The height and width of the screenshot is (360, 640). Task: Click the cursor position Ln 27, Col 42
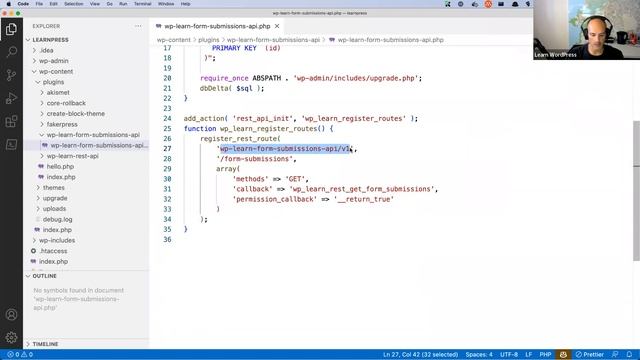coord(420,355)
